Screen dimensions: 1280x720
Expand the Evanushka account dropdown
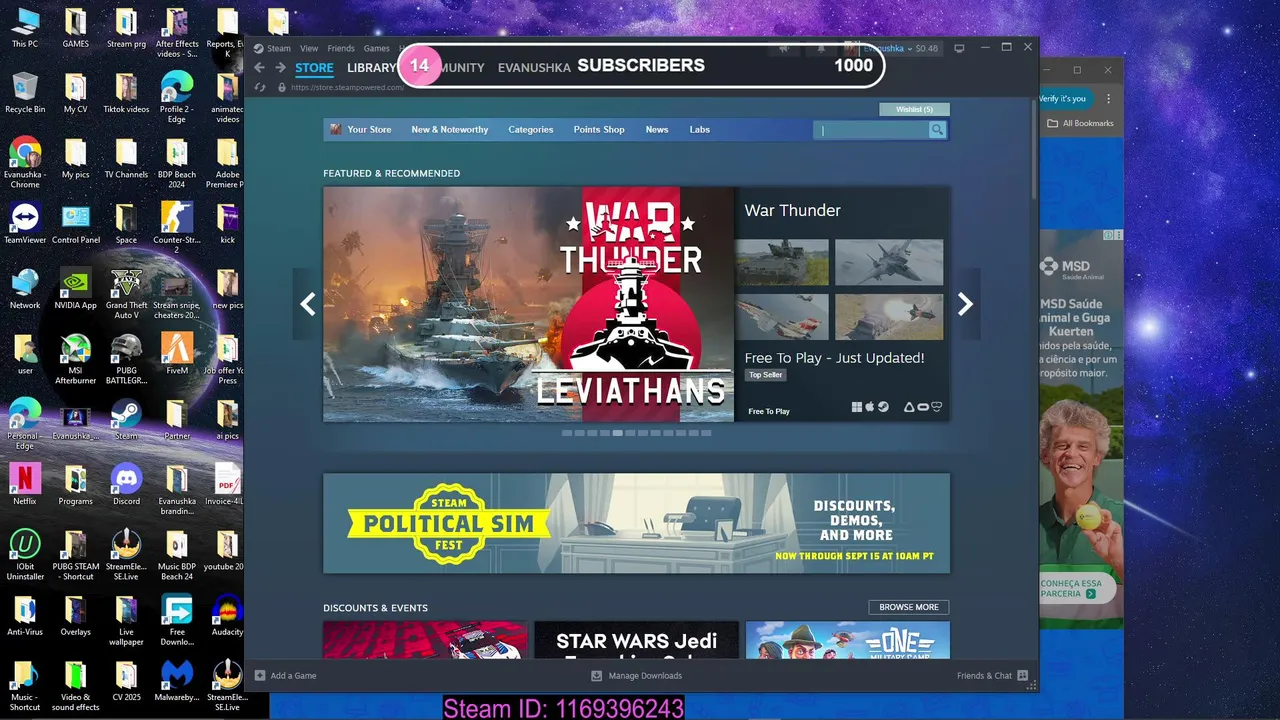(890, 48)
